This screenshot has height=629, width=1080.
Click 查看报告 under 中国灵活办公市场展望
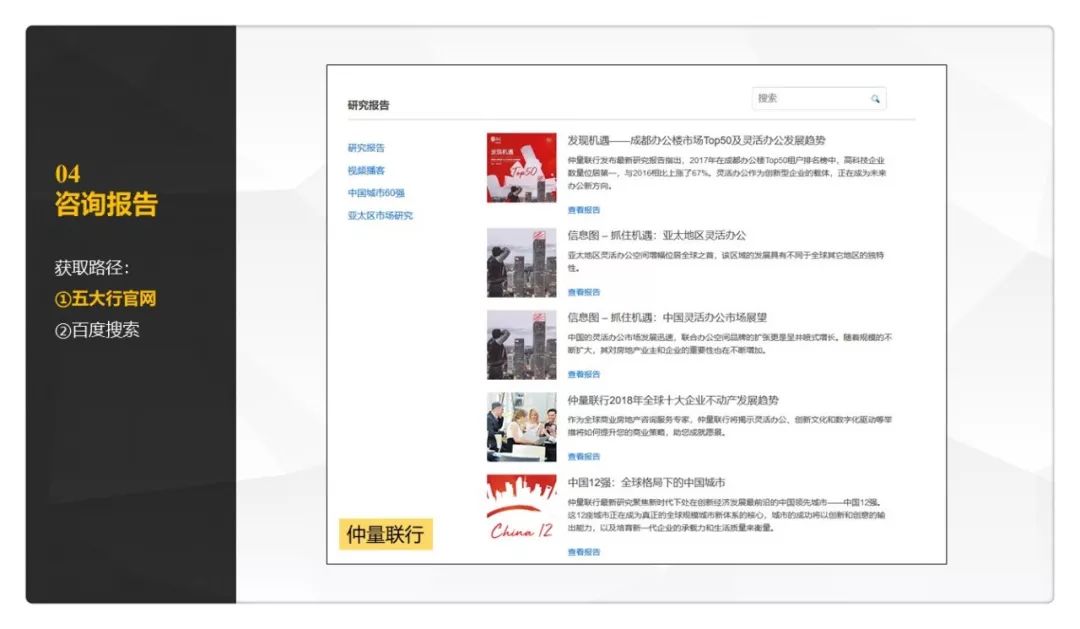[586, 375]
